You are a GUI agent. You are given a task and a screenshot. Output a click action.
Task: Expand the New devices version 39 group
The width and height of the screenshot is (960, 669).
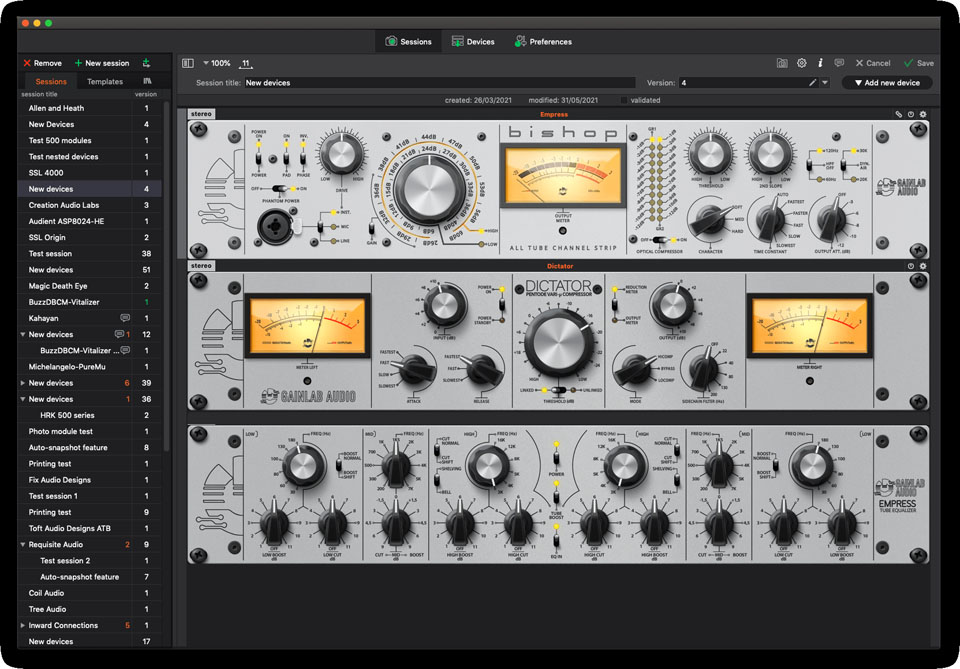click(23, 383)
